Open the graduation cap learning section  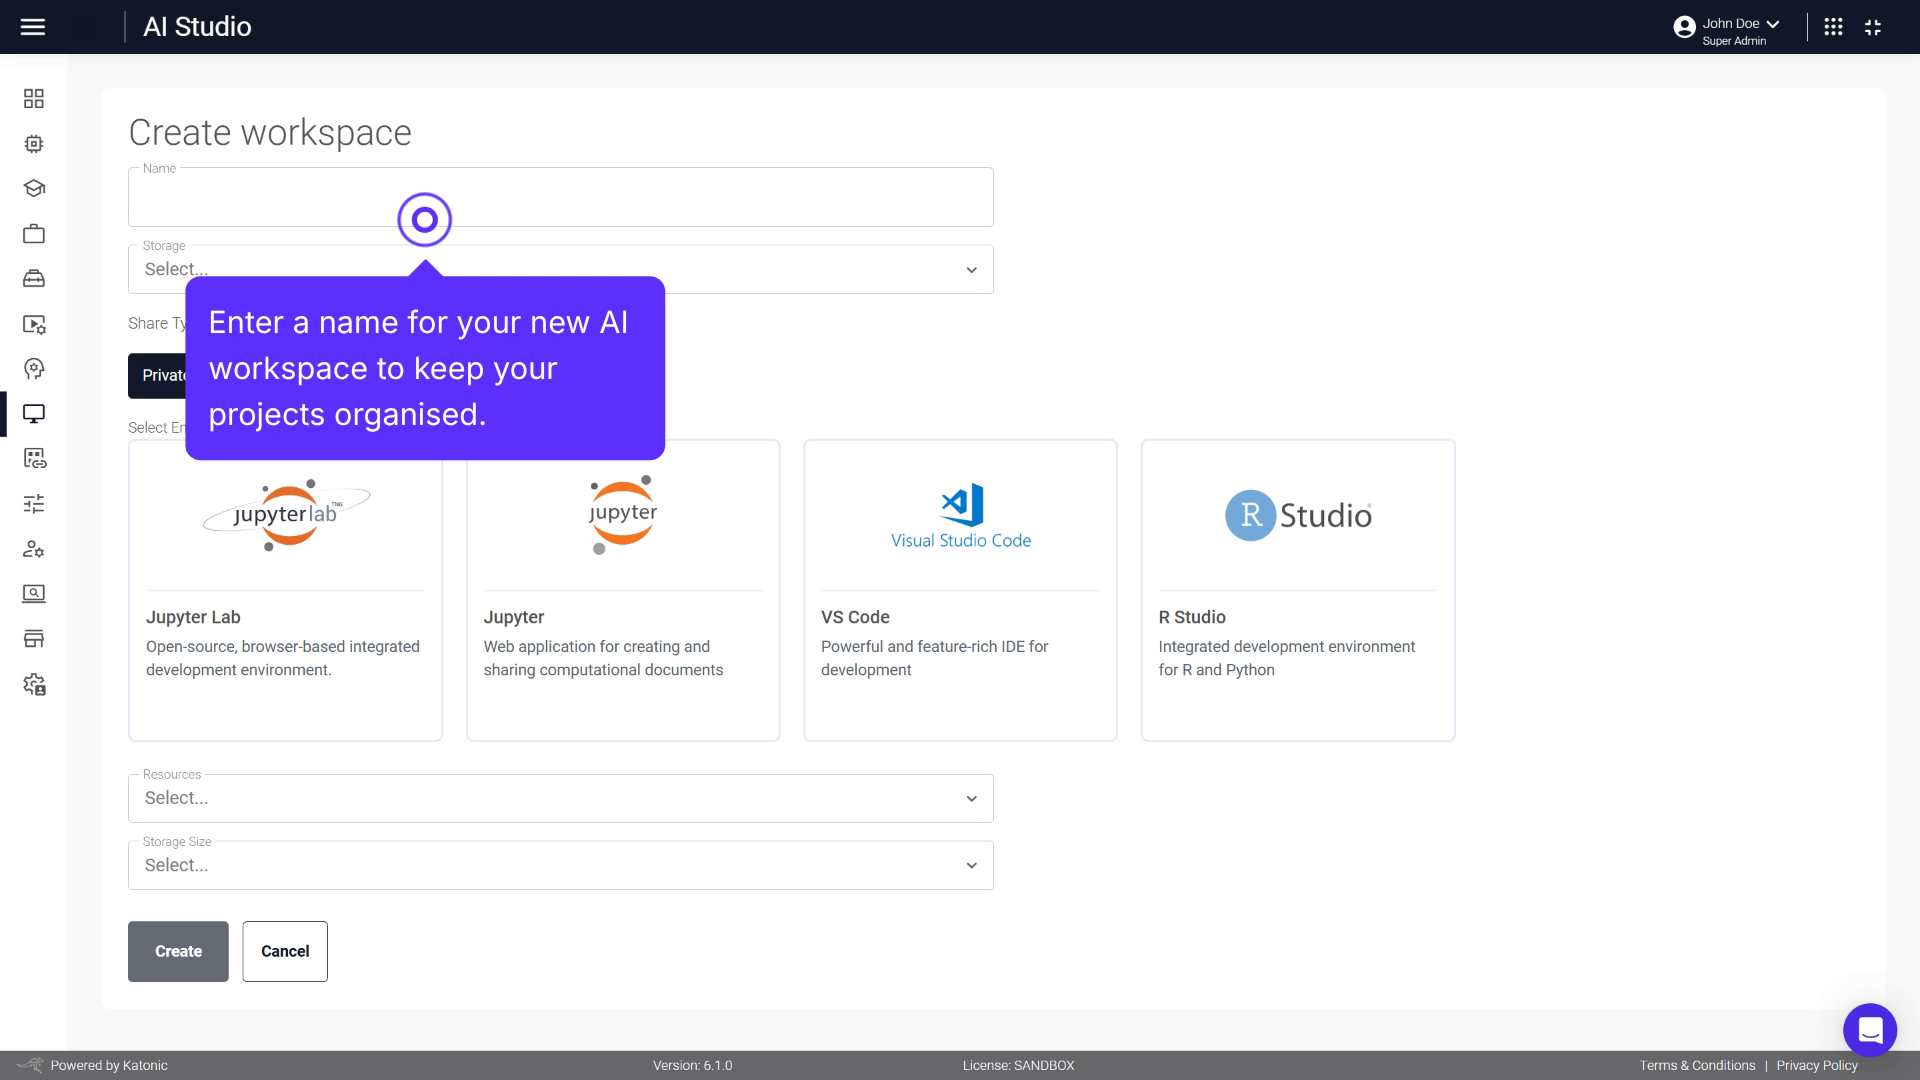point(34,188)
